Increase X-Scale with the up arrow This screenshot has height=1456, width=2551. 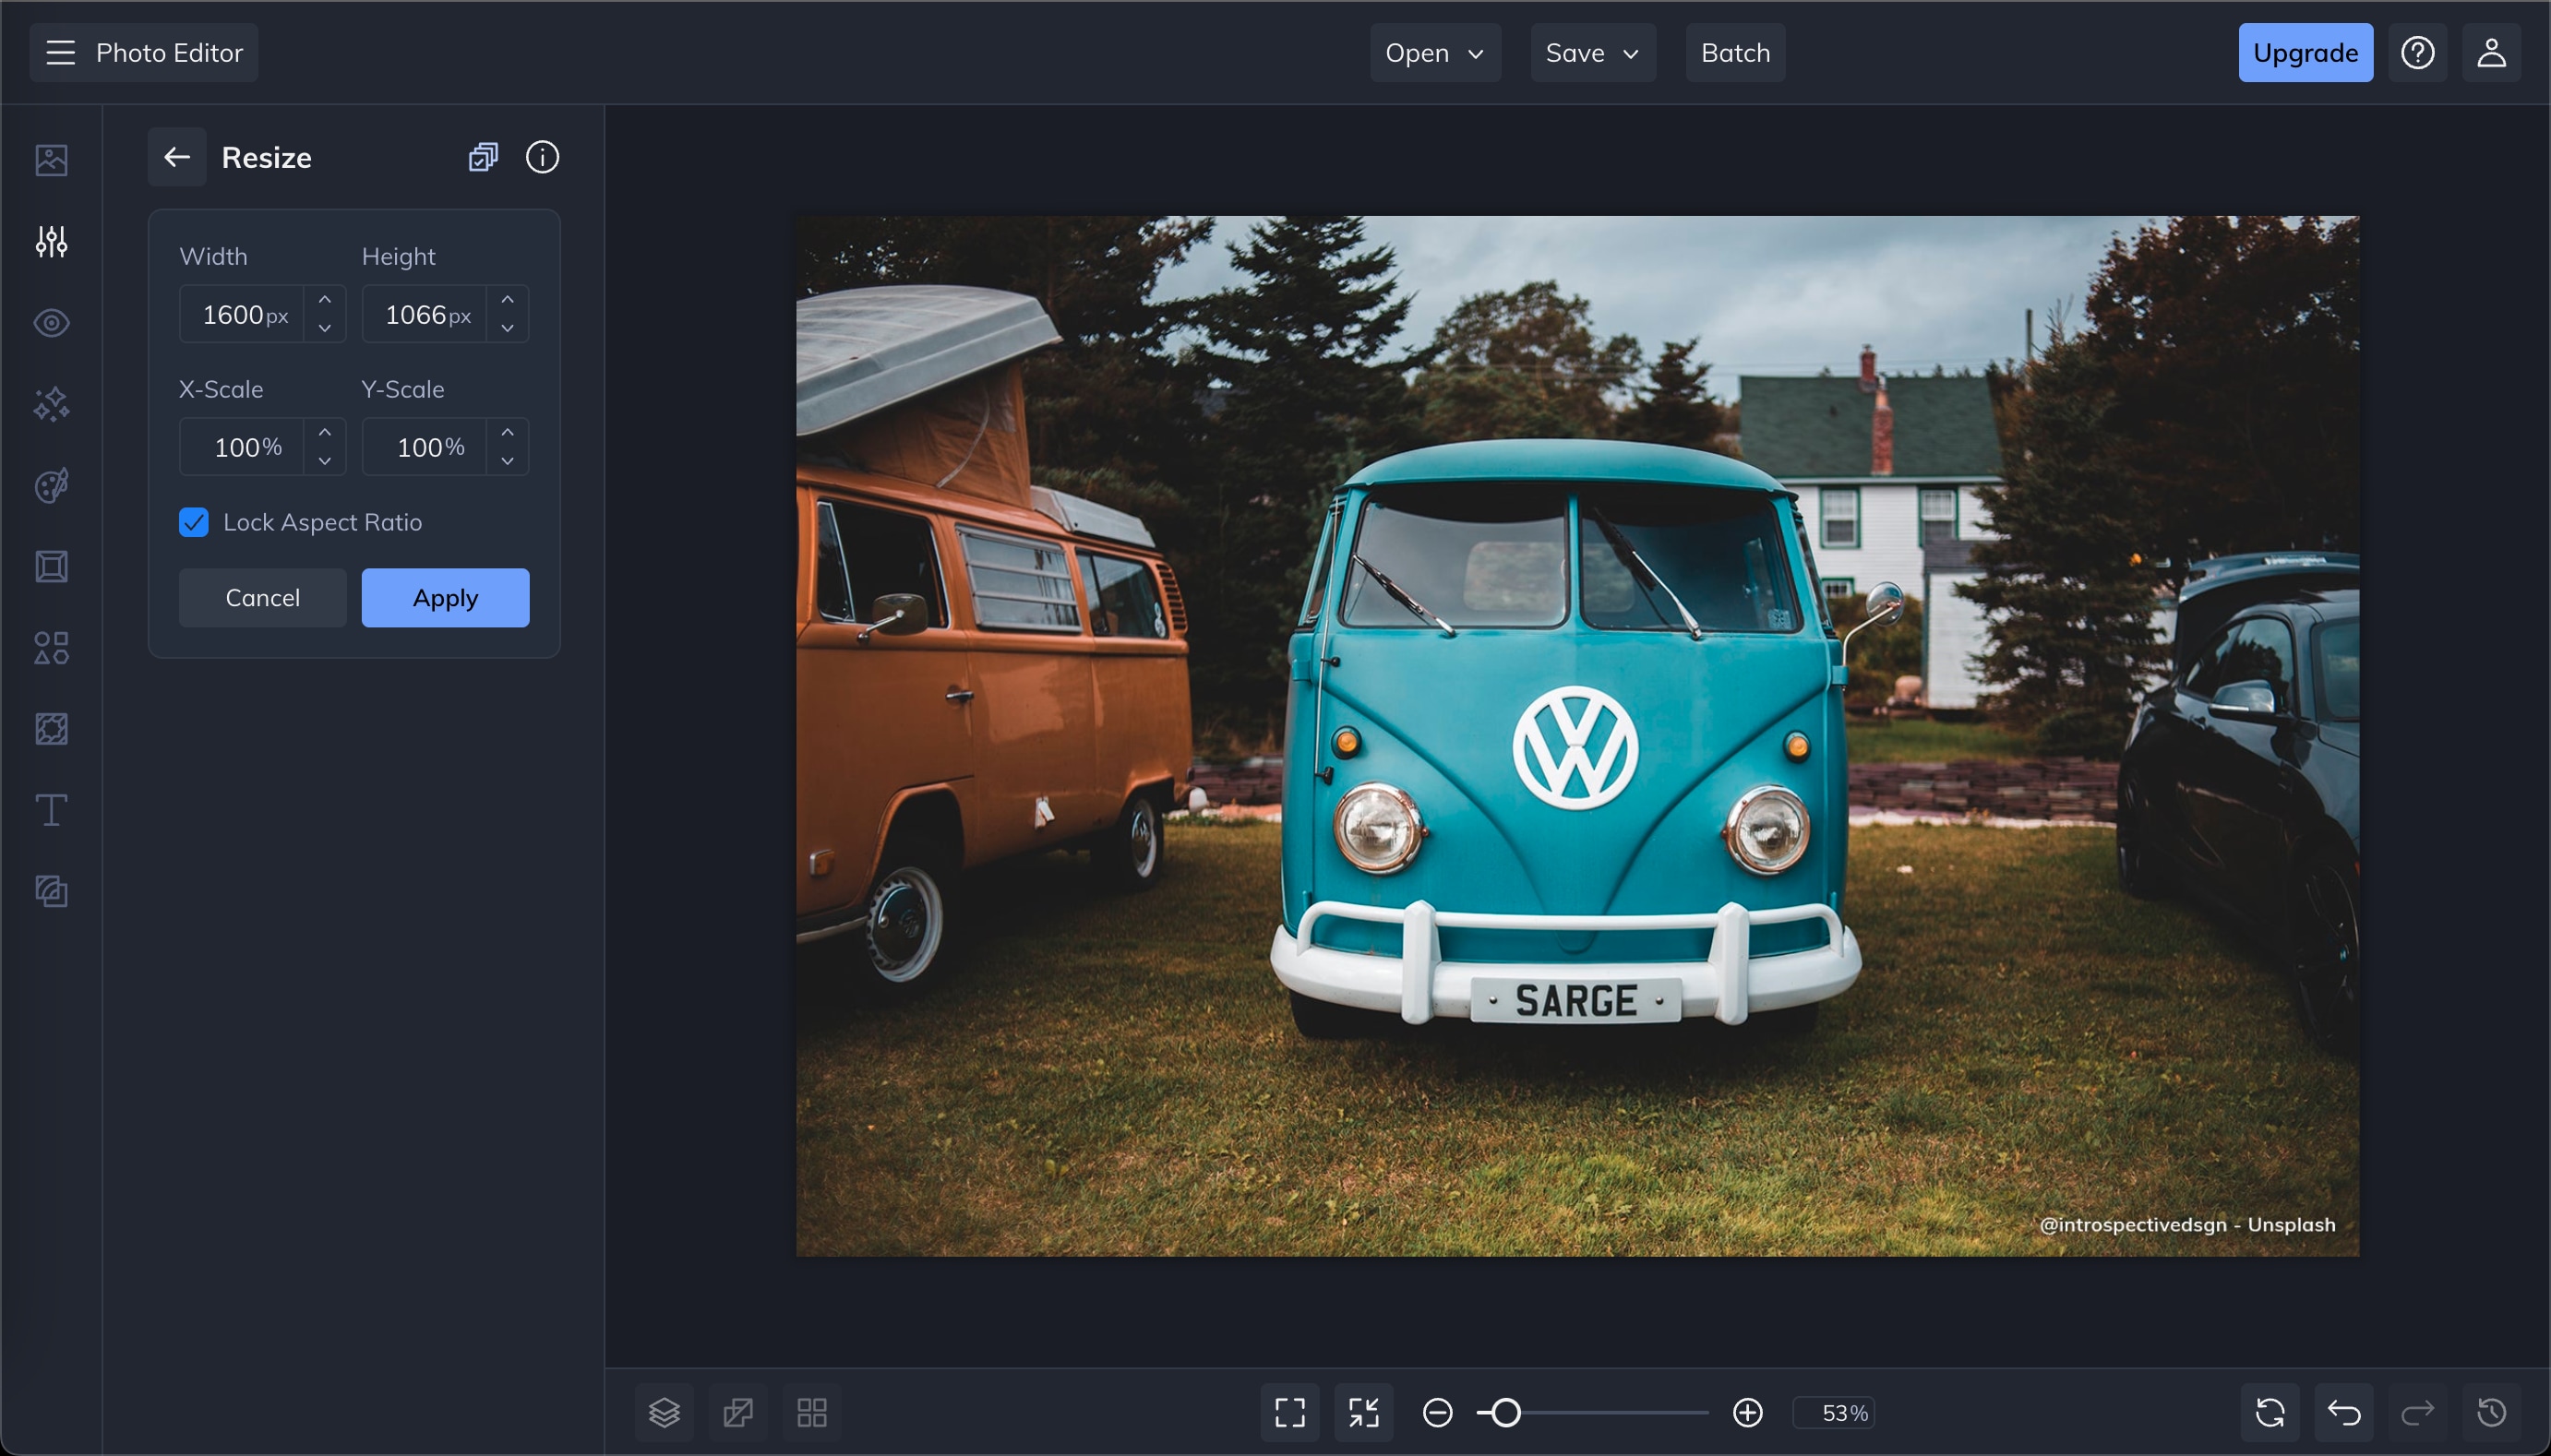325,432
